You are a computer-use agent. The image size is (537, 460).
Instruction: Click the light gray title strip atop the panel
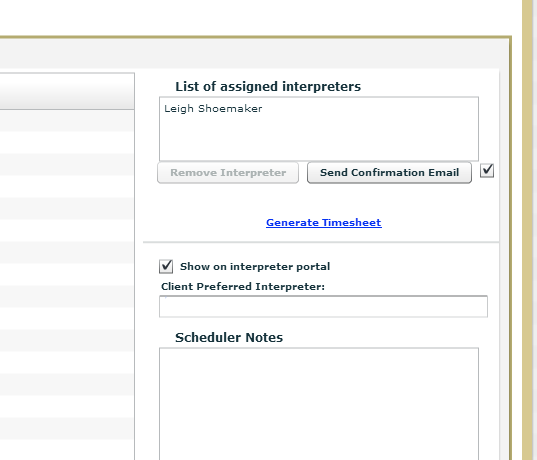pyautogui.click(x=254, y=53)
